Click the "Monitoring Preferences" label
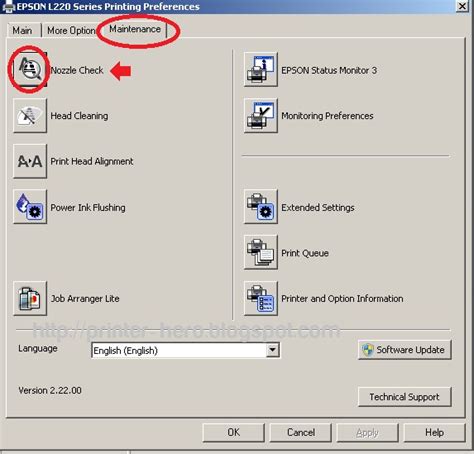The height and width of the screenshot is (454, 474). (x=327, y=116)
